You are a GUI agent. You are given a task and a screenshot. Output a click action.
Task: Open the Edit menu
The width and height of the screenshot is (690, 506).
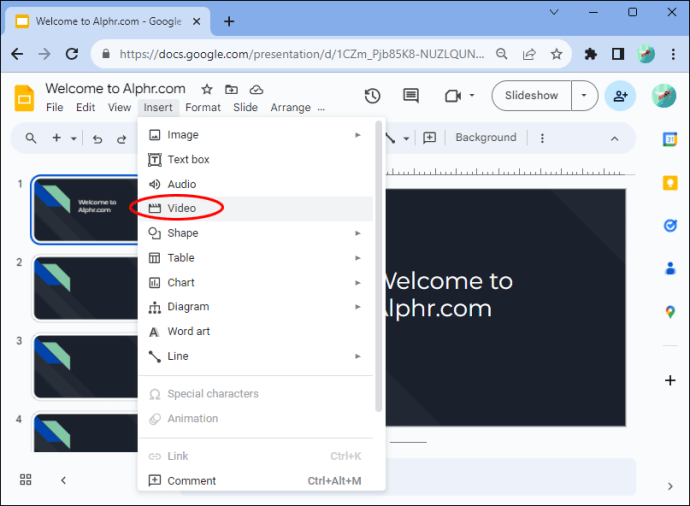coord(85,107)
